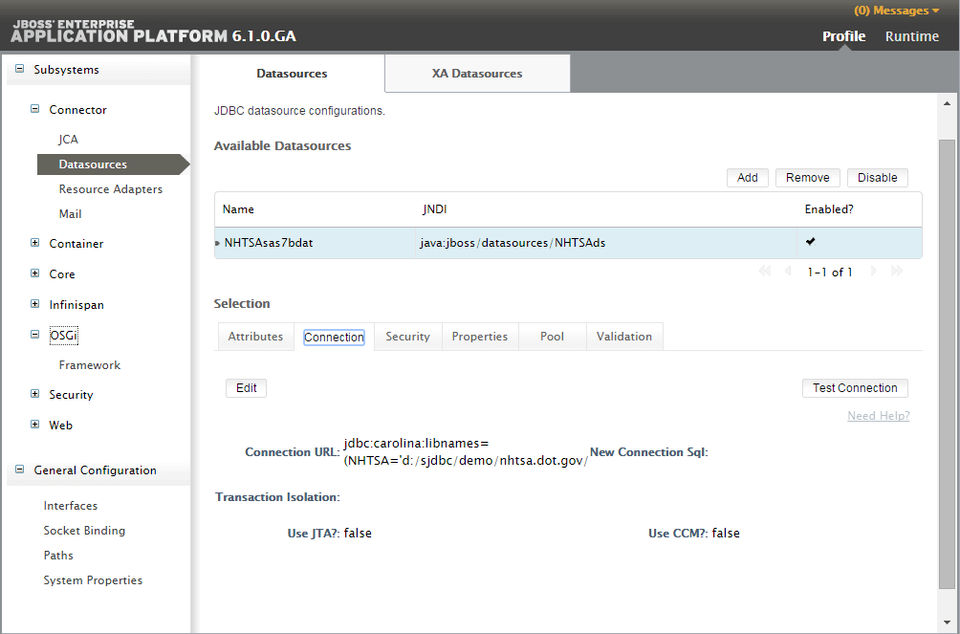
Task: Click the Remove datasource button
Action: tap(808, 177)
